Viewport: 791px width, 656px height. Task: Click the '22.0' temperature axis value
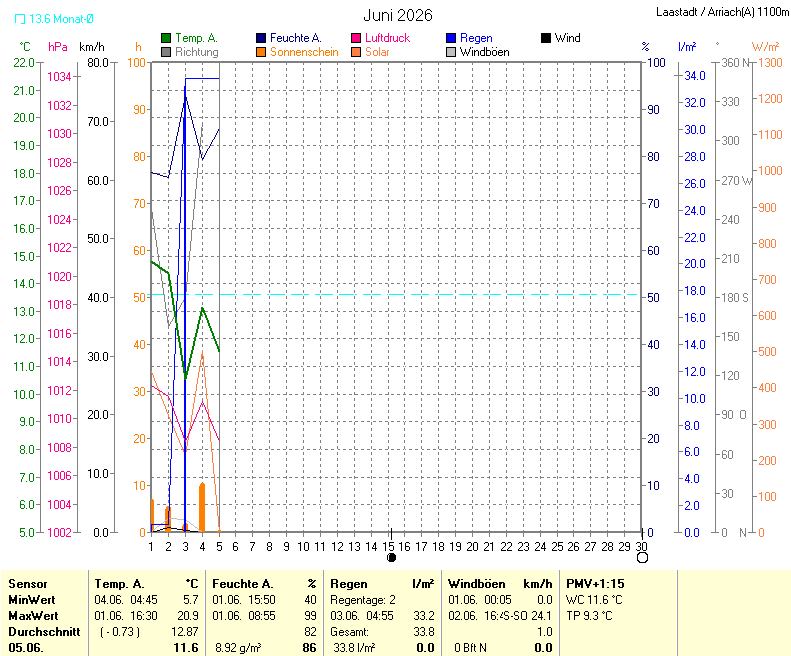(24, 63)
